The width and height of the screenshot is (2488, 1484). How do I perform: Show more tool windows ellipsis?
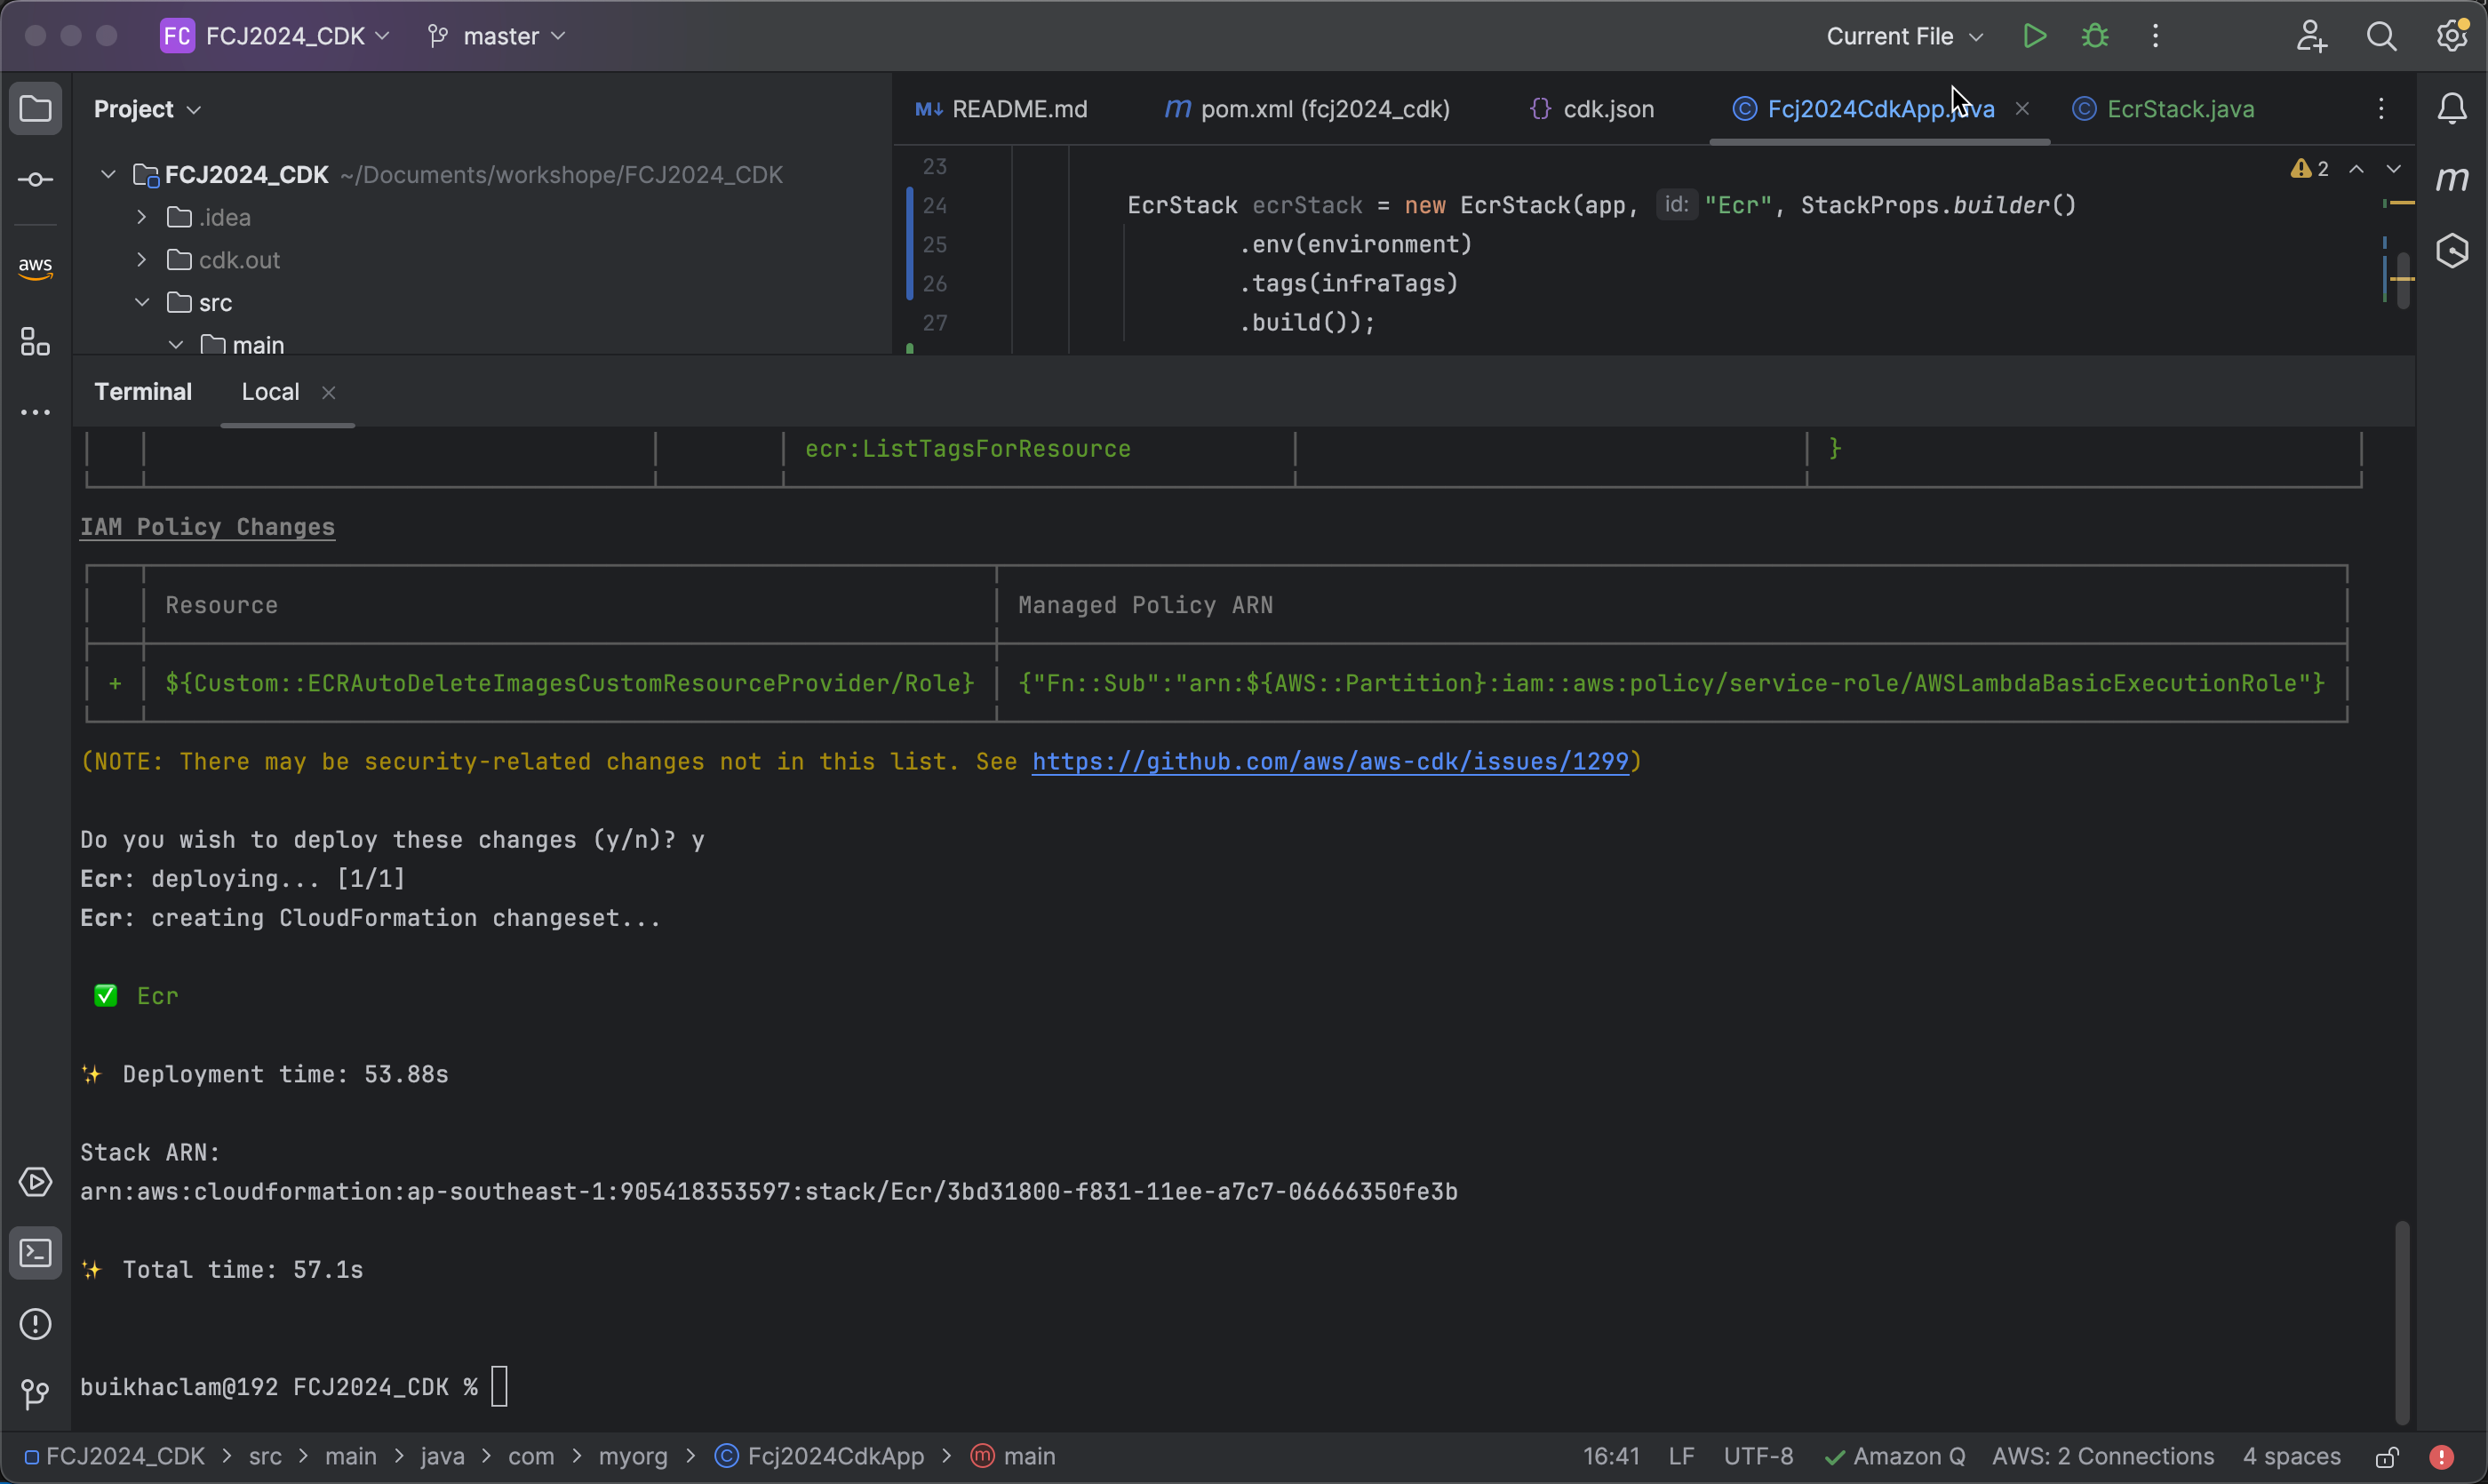pyautogui.click(x=36, y=412)
